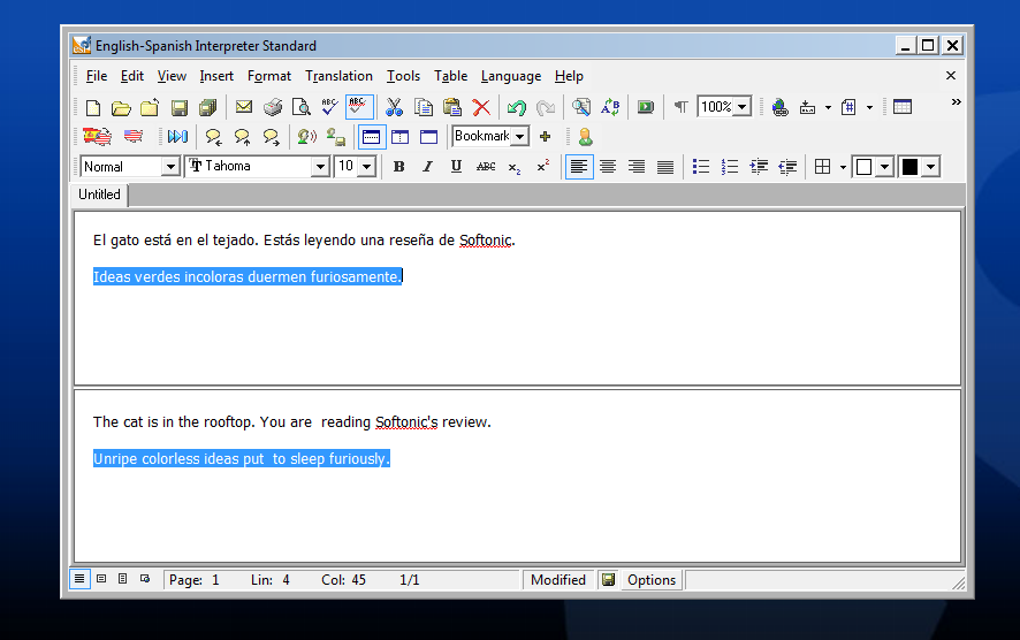Align text right
The height and width of the screenshot is (640, 1020).
coord(636,167)
